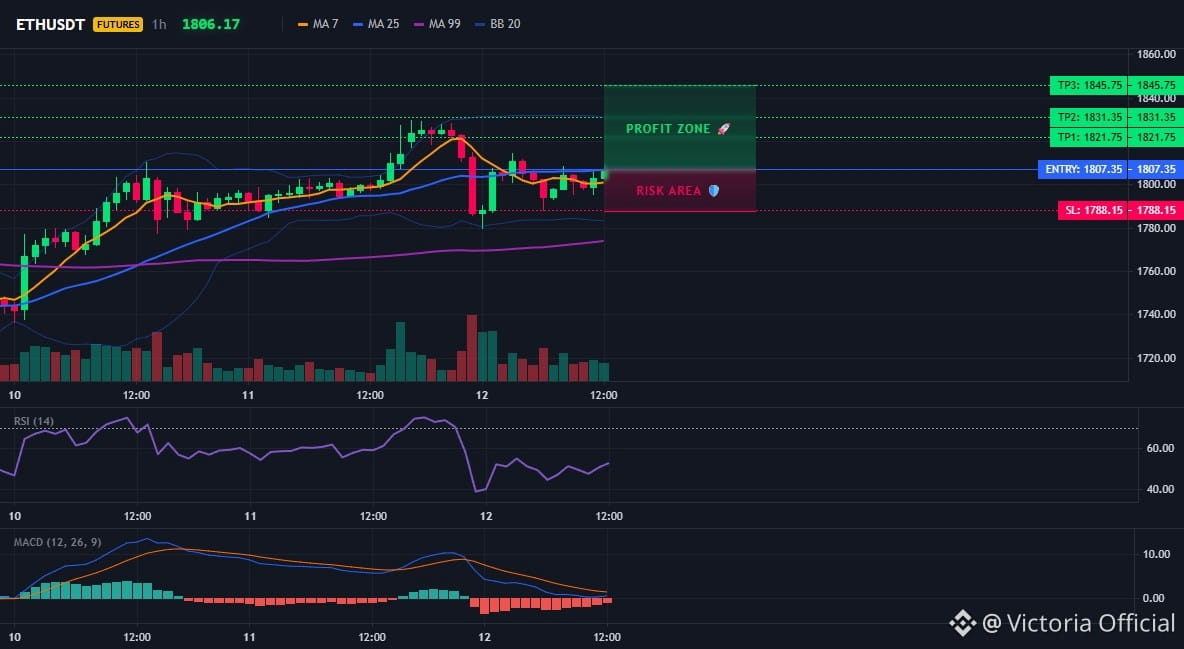Click the 1800.00 price axis value

pyautogui.click(x=1157, y=184)
